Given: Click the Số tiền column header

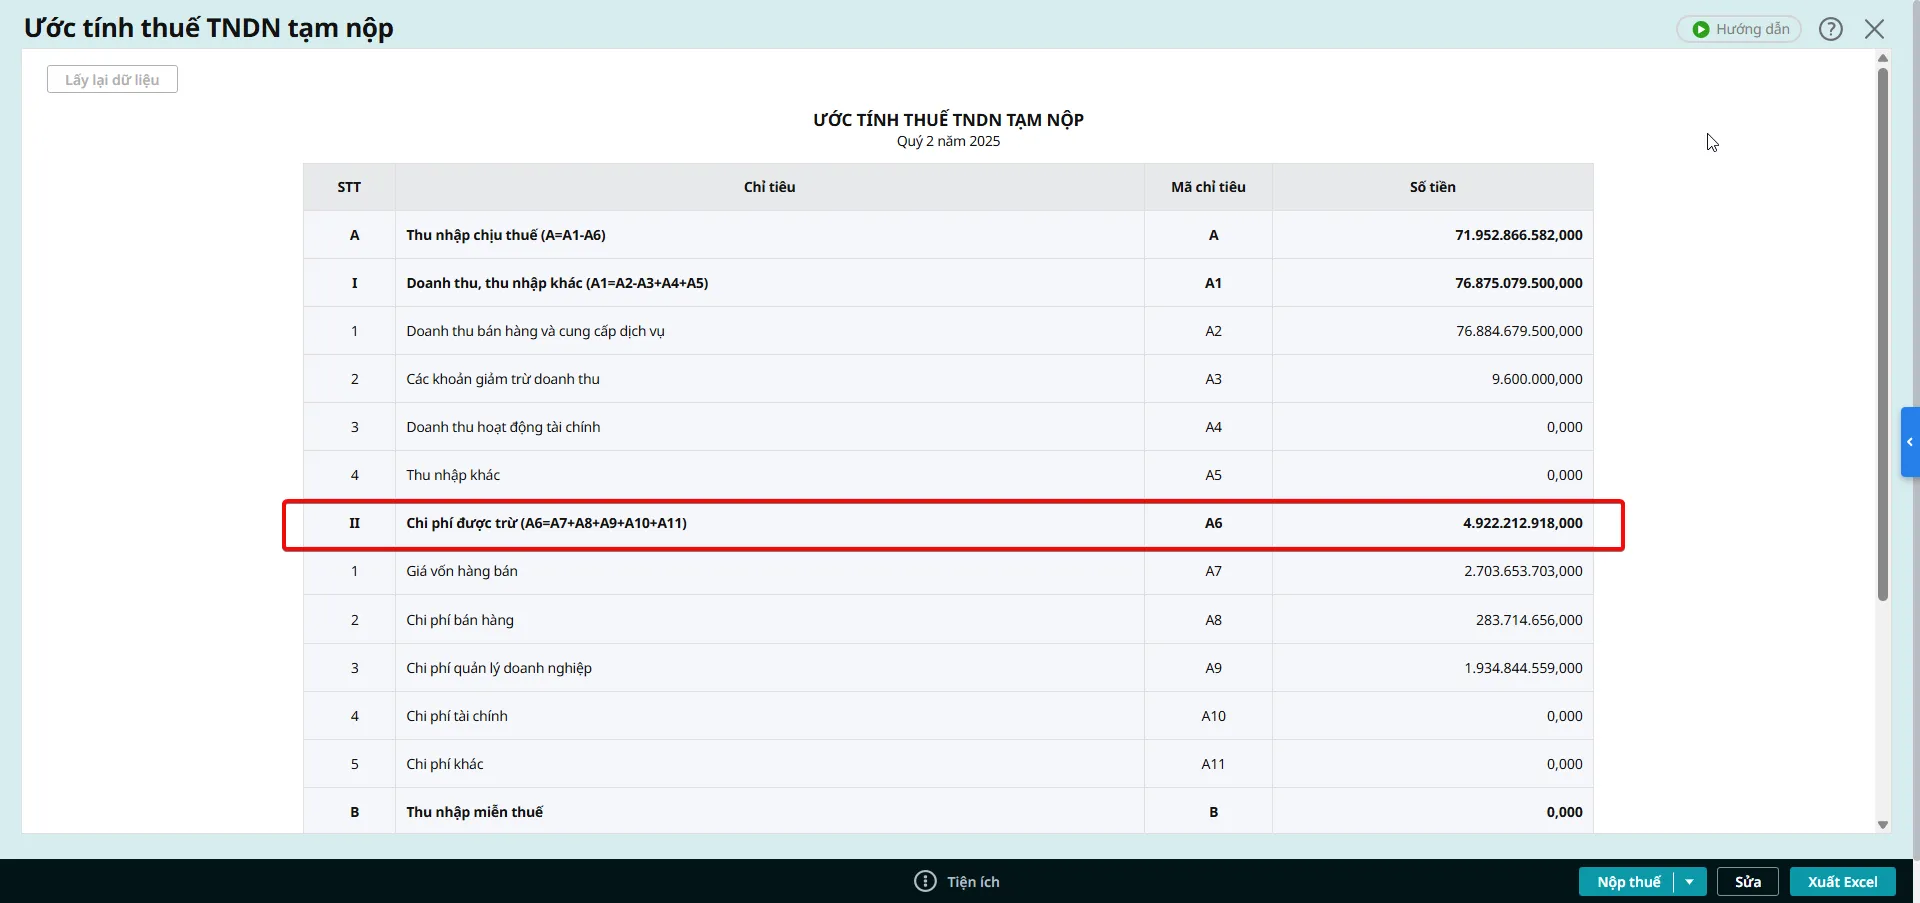Looking at the screenshot, I should [1432, 187].
